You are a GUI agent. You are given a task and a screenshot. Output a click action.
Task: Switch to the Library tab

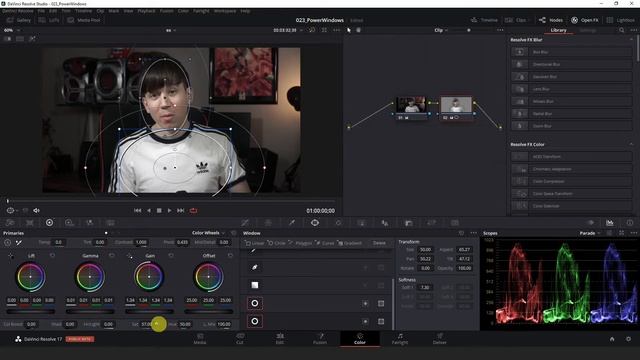[558, 30]
